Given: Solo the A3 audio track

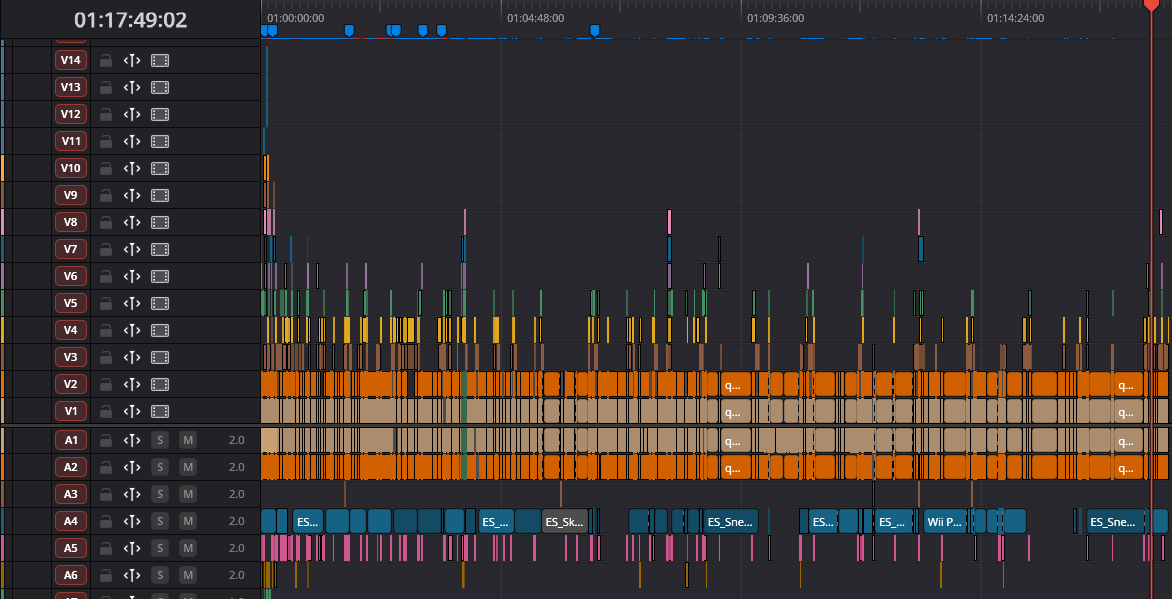Looking at the screenshot, I should (159, 494).
